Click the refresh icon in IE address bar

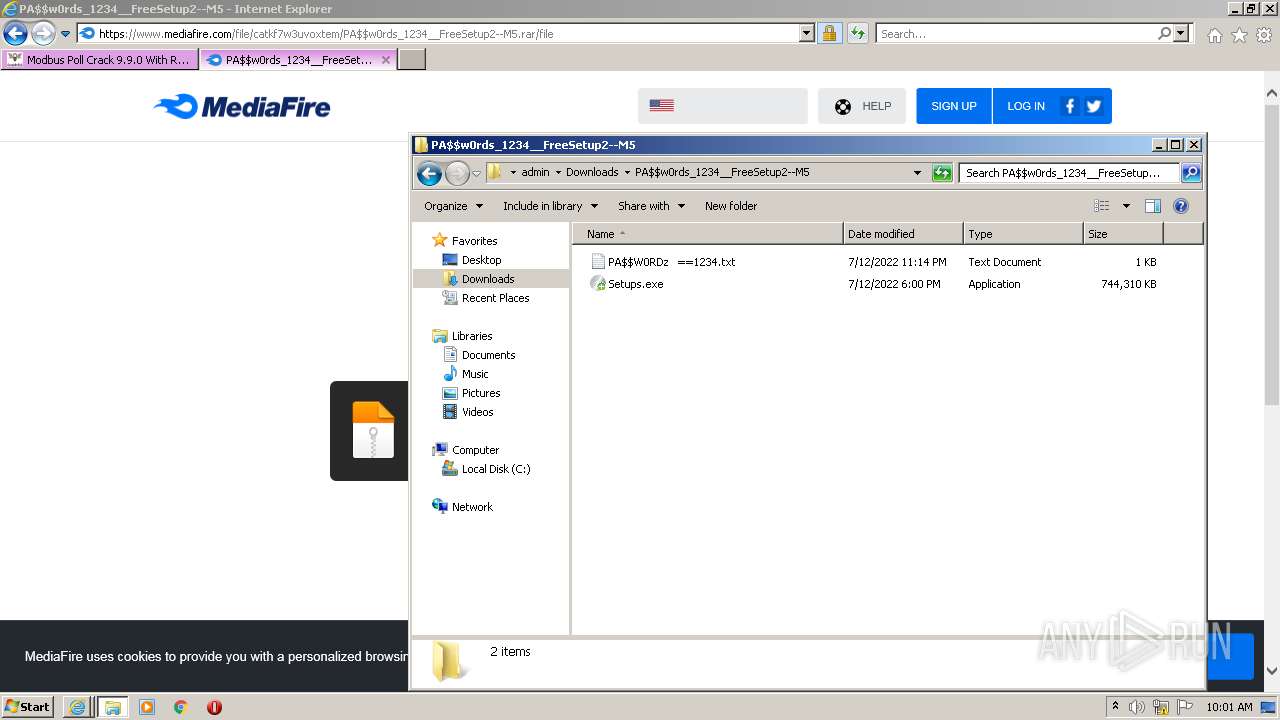[857, 33]
